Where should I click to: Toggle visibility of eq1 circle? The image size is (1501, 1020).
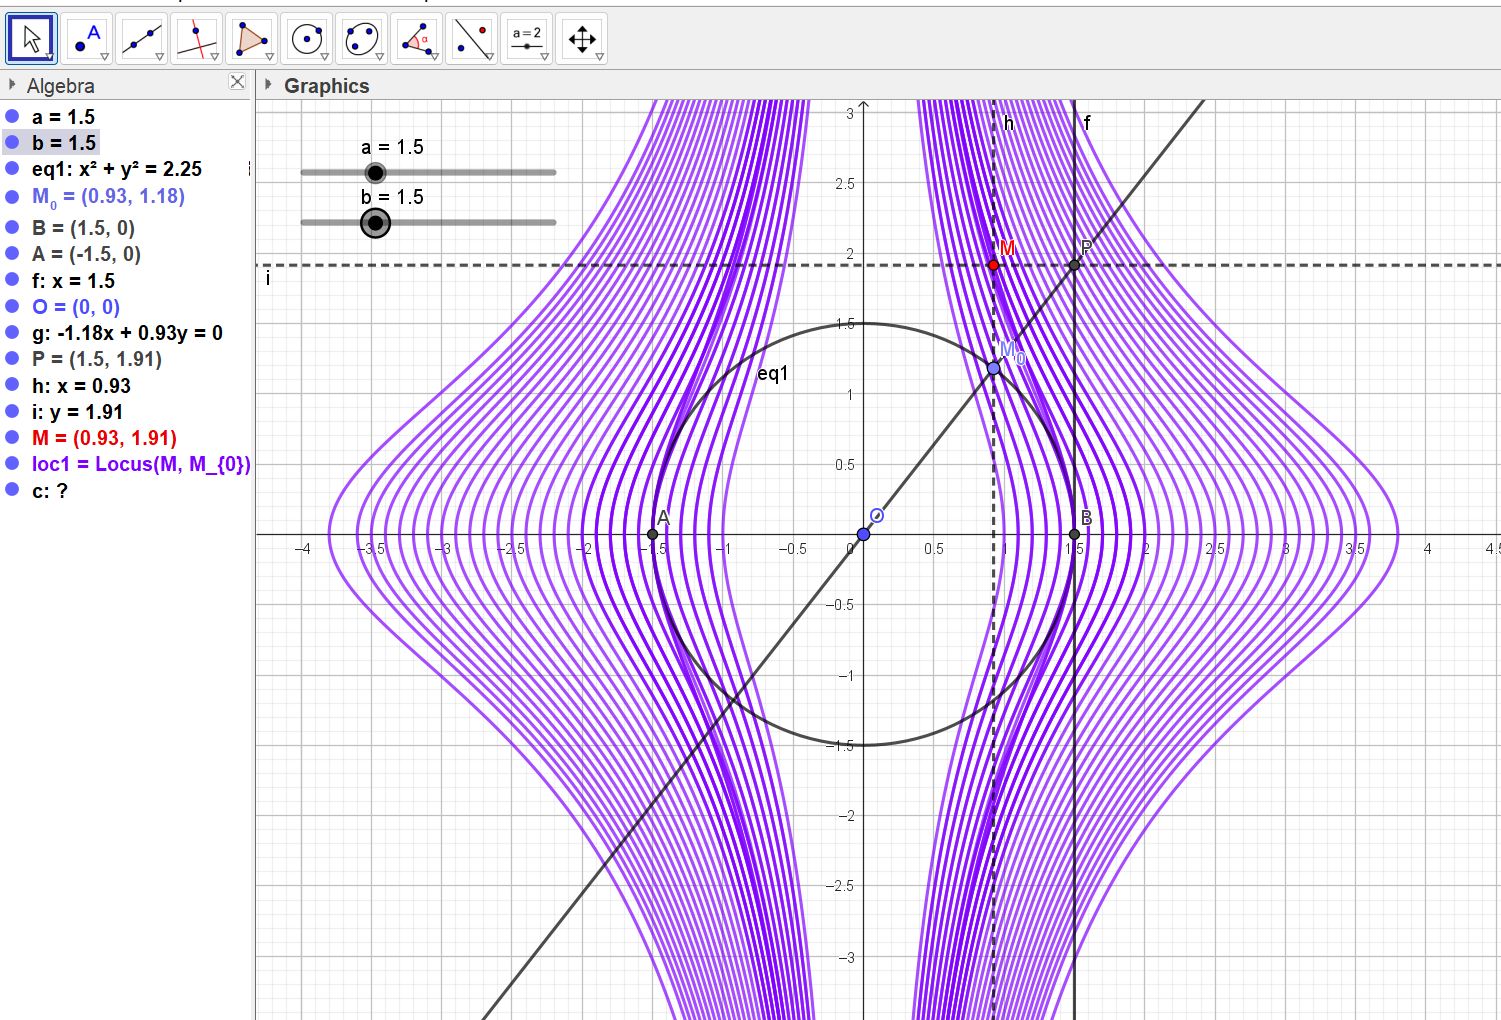12,169
